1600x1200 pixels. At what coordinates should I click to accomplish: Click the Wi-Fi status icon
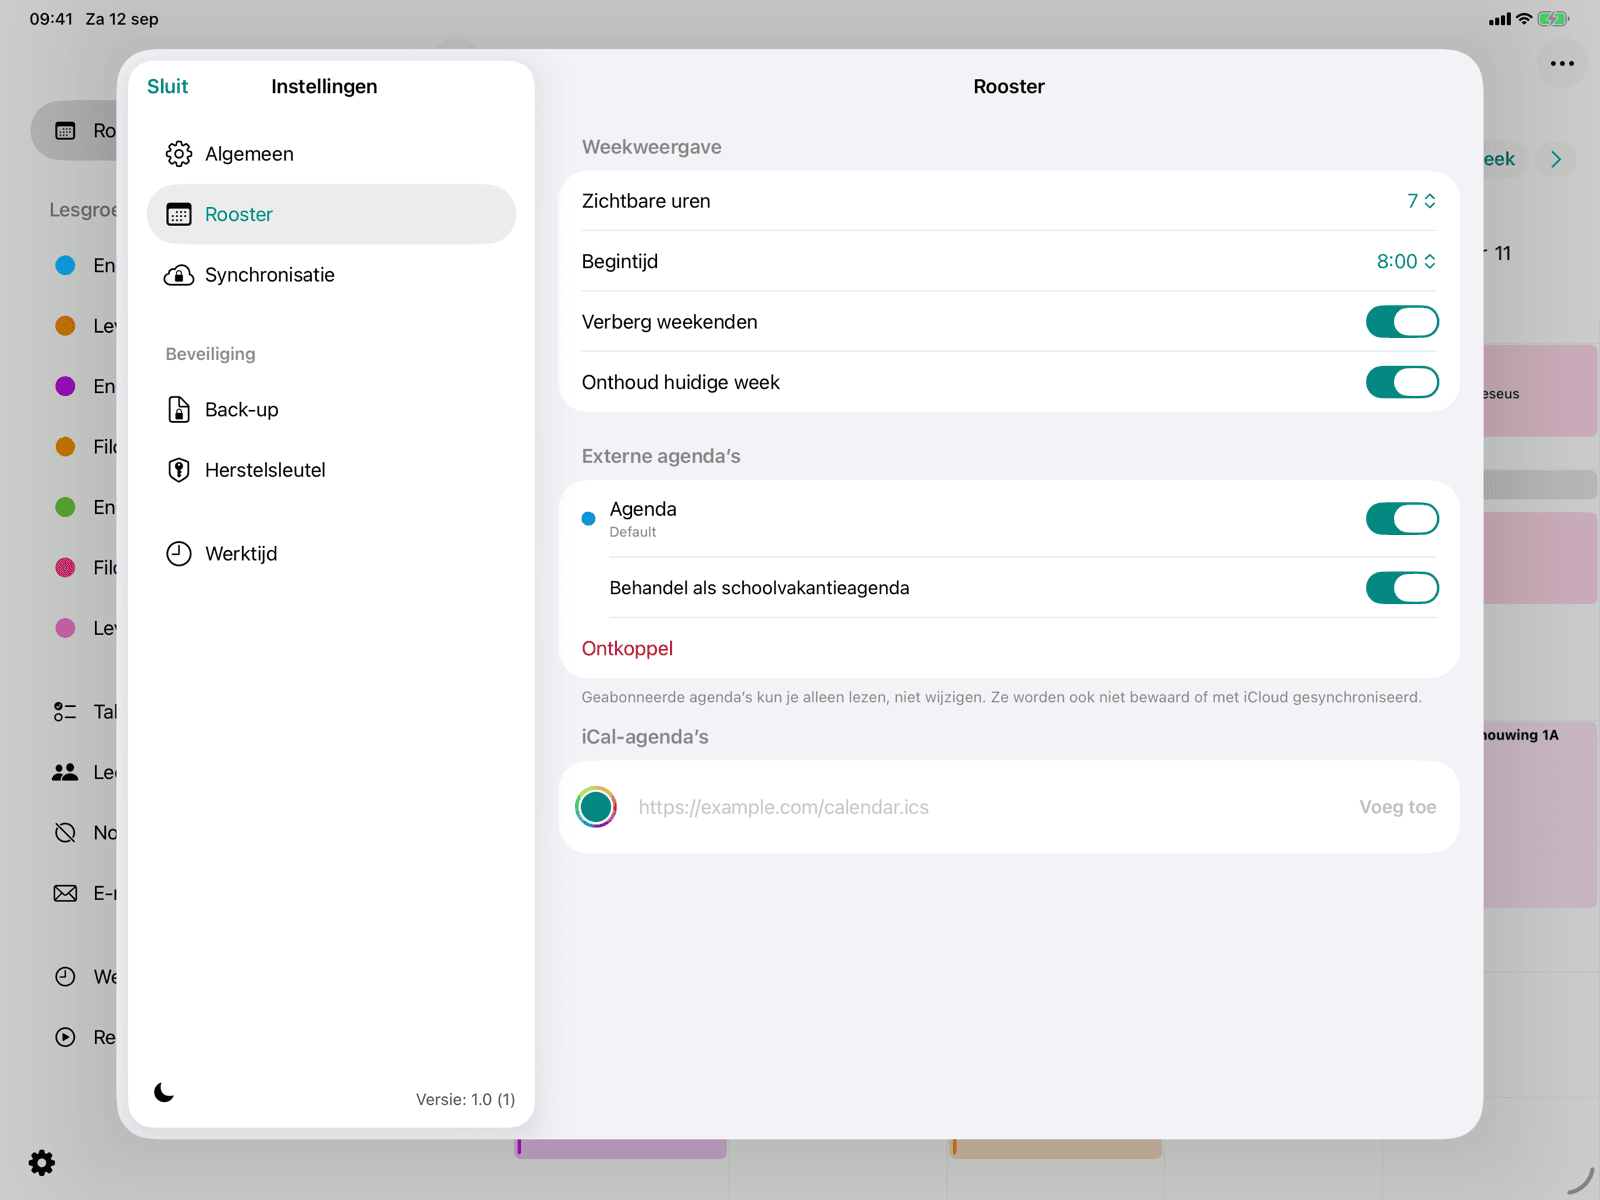1524,19
